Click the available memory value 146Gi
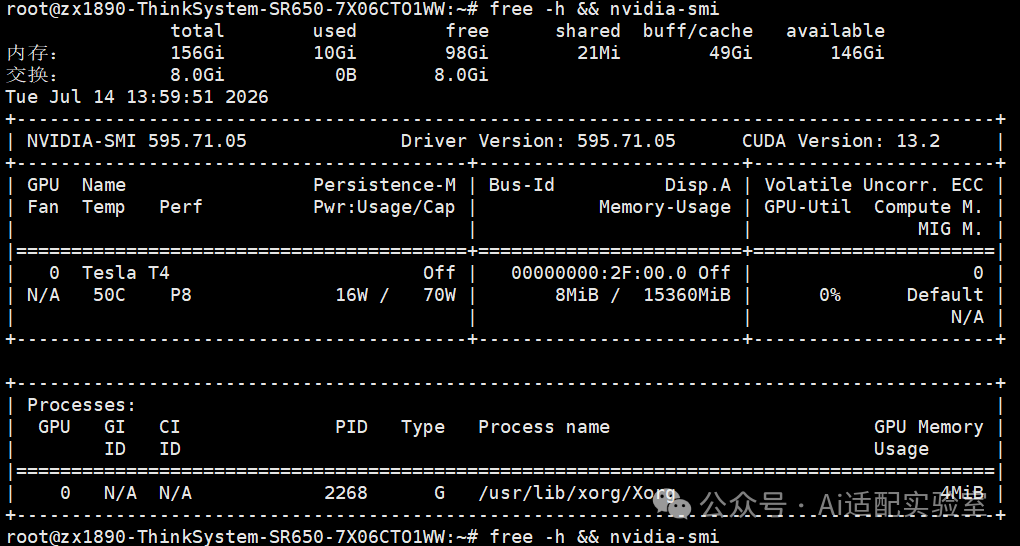 [857, 53]
